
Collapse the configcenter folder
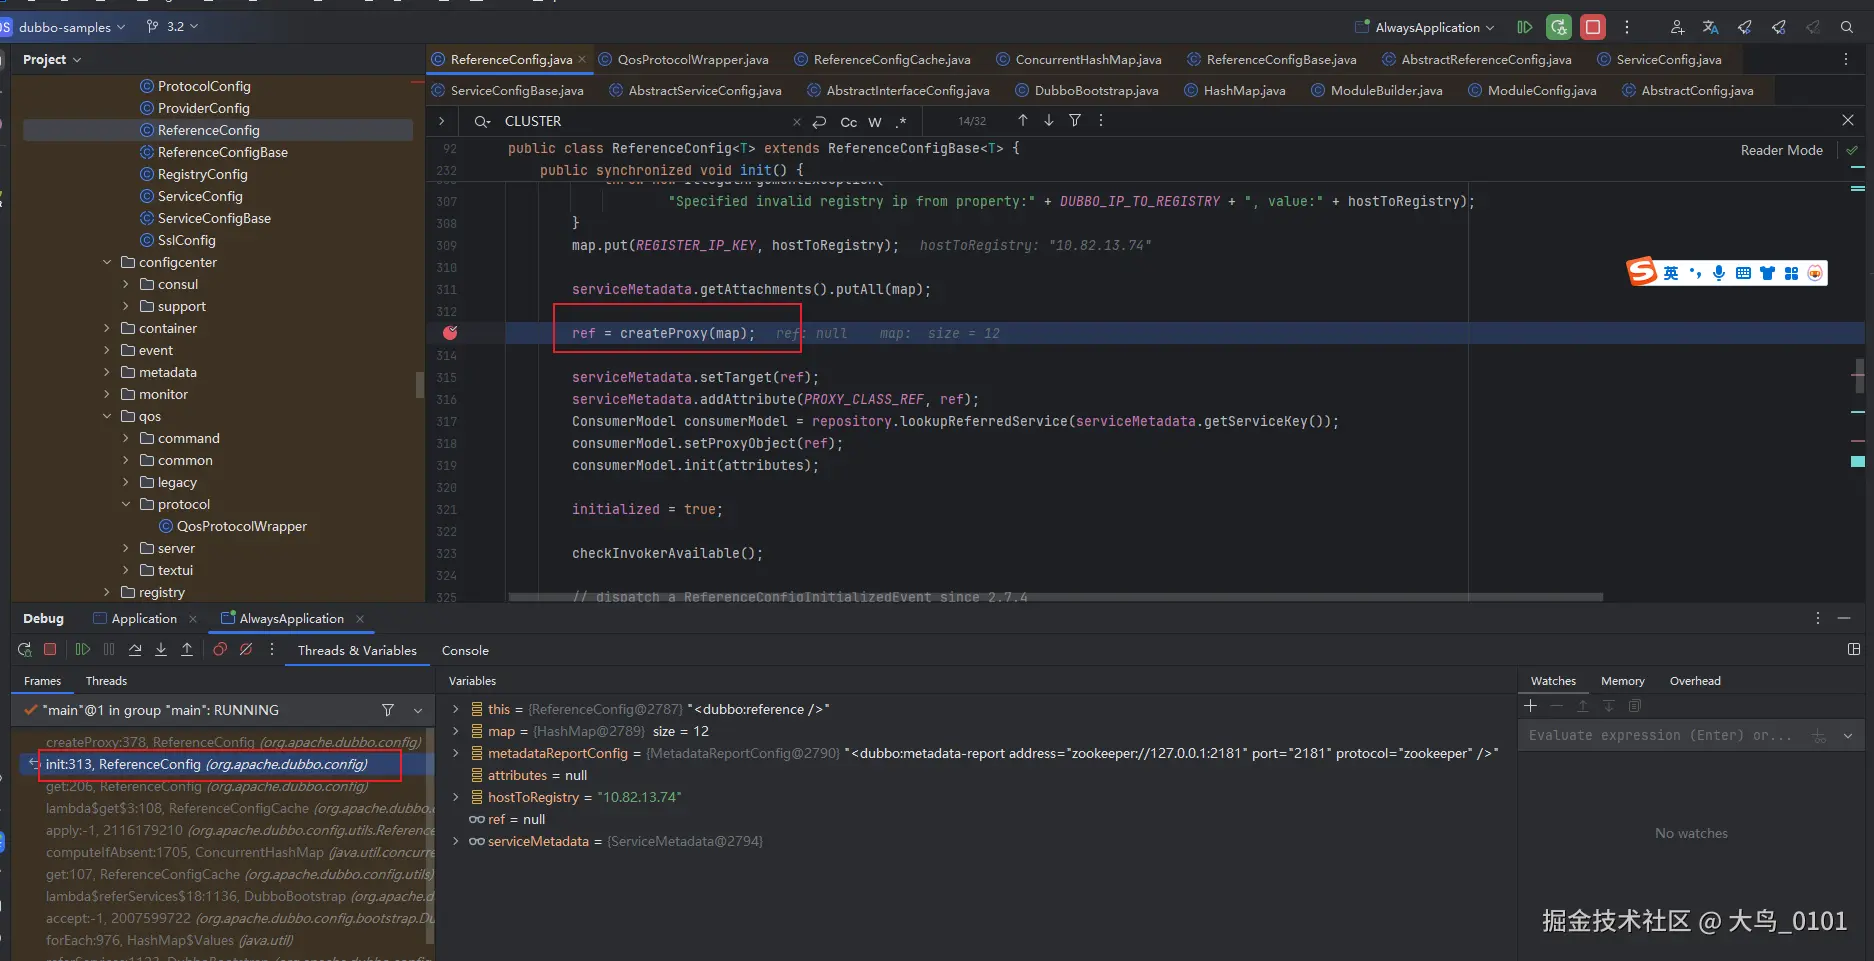[x=107, y=262]
